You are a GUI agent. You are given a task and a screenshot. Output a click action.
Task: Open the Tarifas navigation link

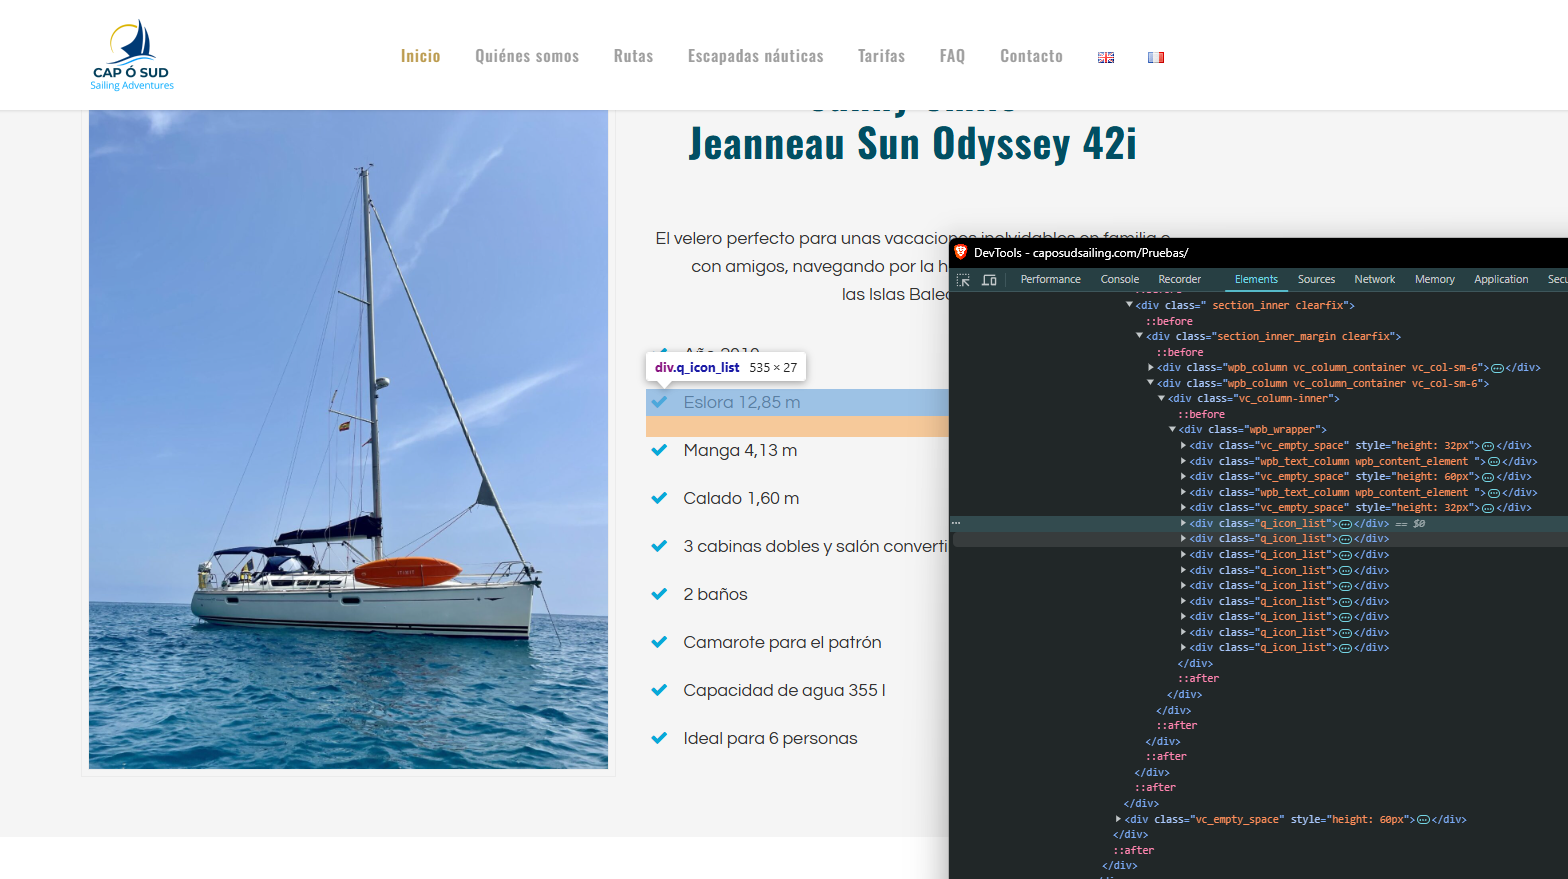[x=881, y=56]
